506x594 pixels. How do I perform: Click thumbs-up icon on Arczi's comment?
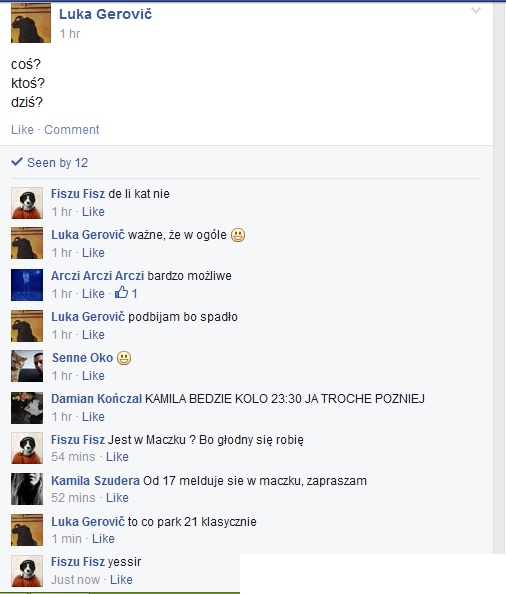[x=122, y=292]
